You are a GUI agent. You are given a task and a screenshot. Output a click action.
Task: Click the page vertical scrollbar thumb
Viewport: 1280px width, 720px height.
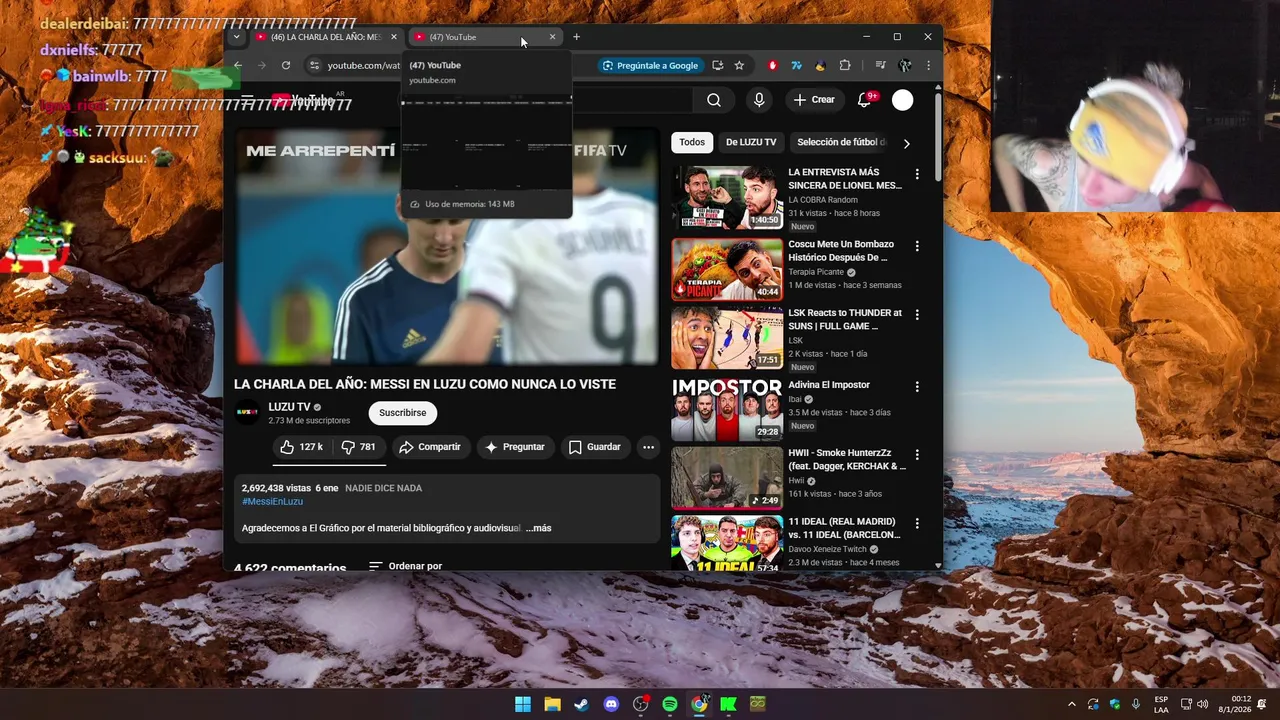(938, 139)
